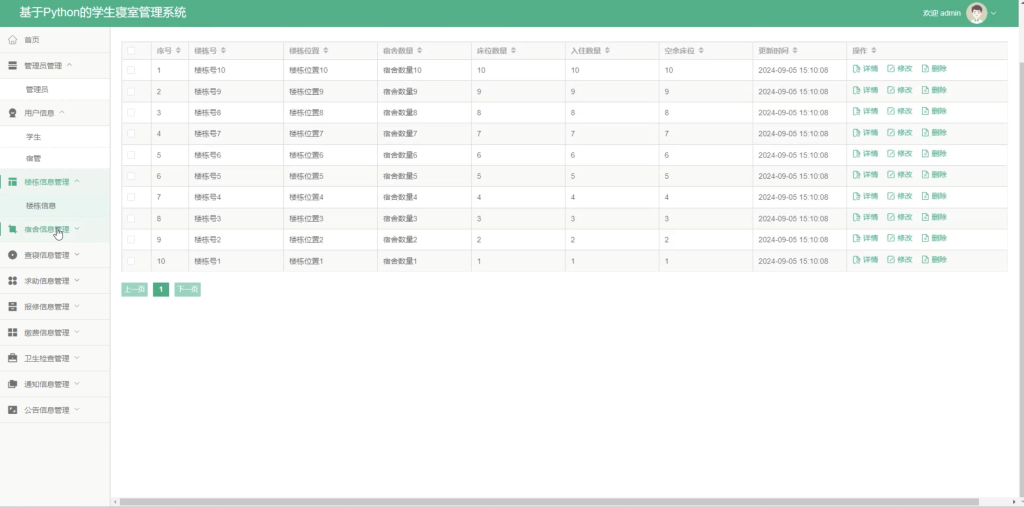Click the 宿舍信息管理 sidebar icon
This screenshot has width=1024, height=507.
[12, 229]
